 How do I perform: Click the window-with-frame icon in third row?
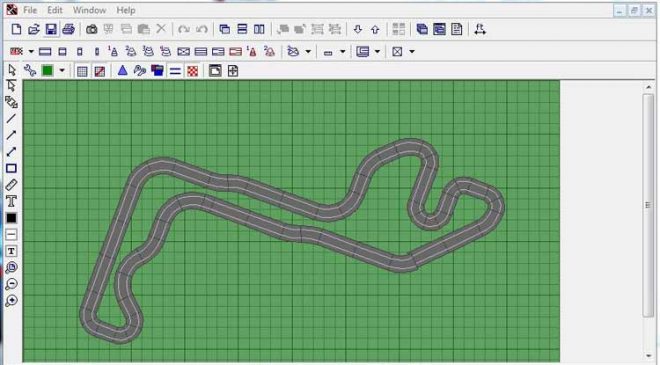(x=215, y=71)
